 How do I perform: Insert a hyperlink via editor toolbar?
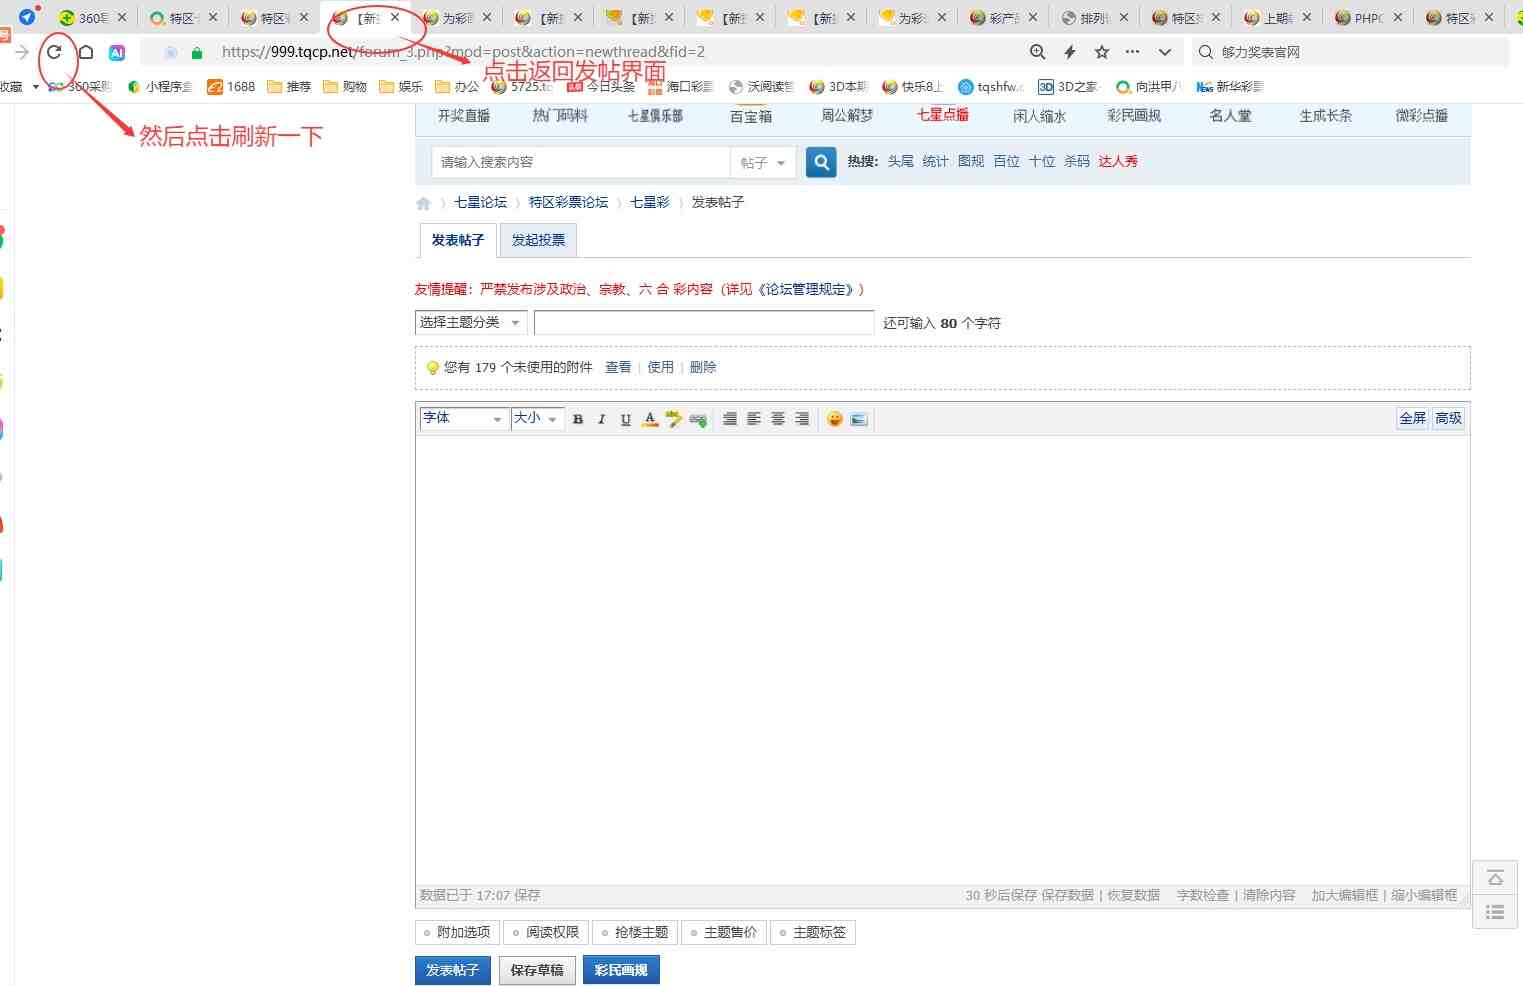point(698,419)
